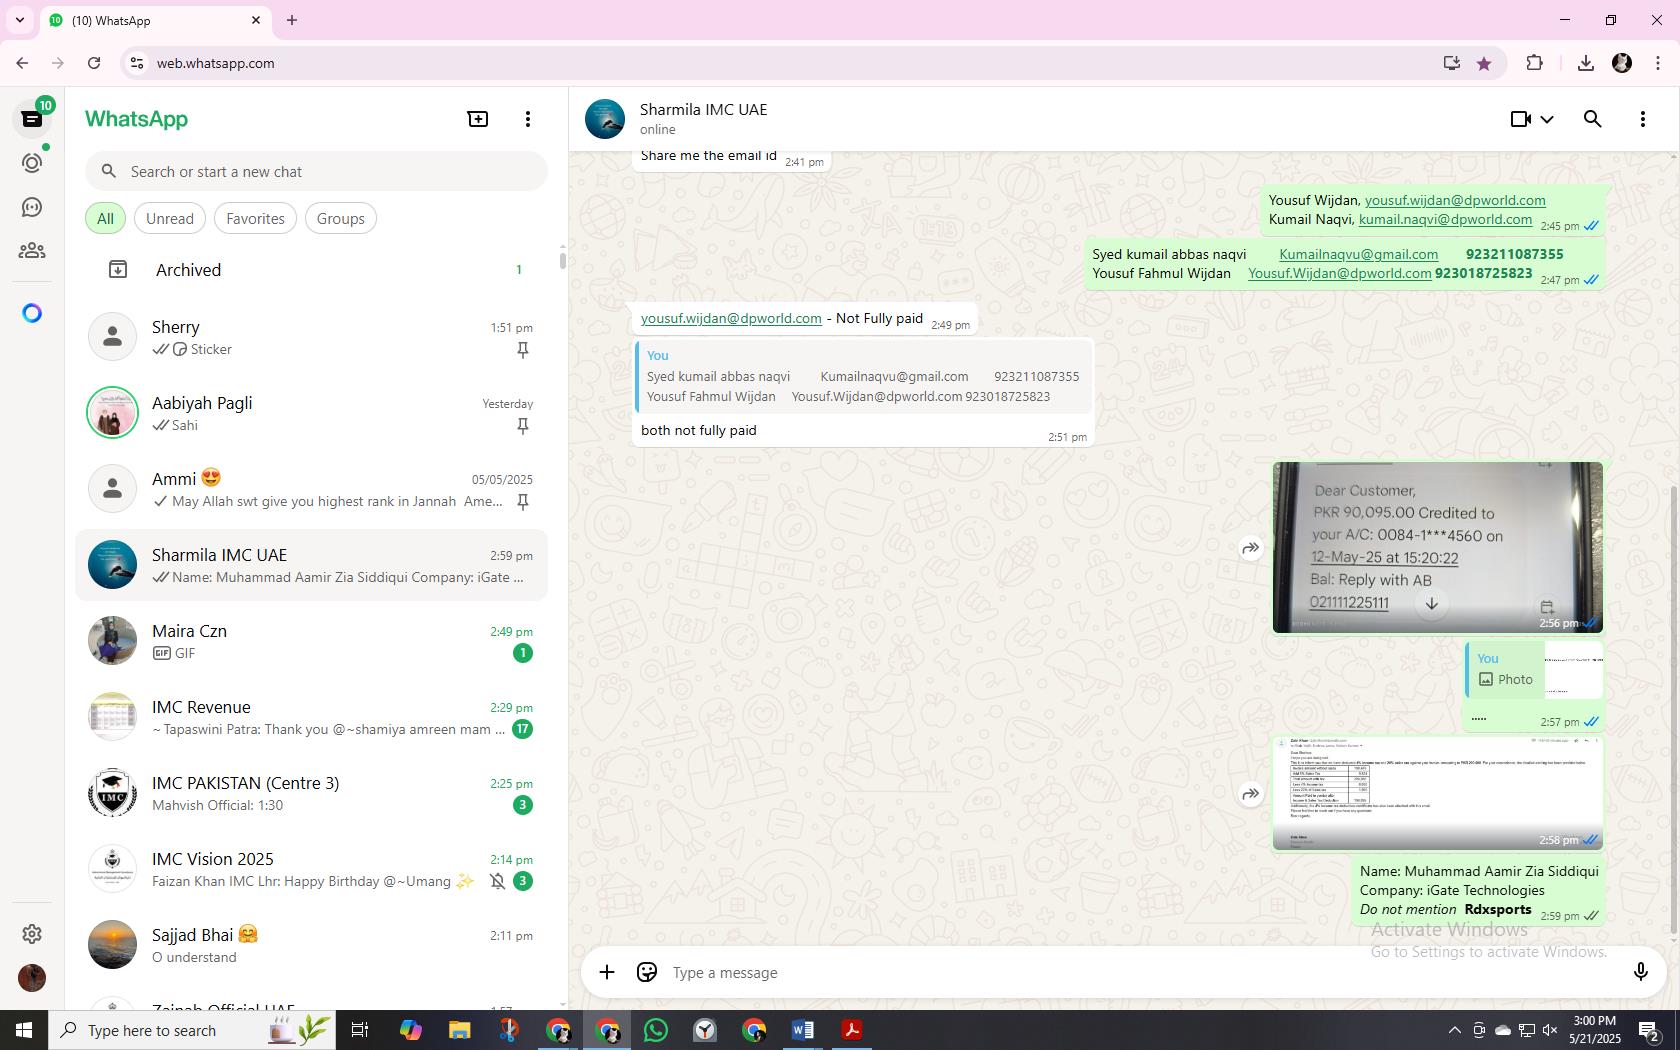Image resolution: width=1680 pixels, height=1050 pixels.
Task: Click the attach plus icon in message bar
Action: click(x=606, y=972)
